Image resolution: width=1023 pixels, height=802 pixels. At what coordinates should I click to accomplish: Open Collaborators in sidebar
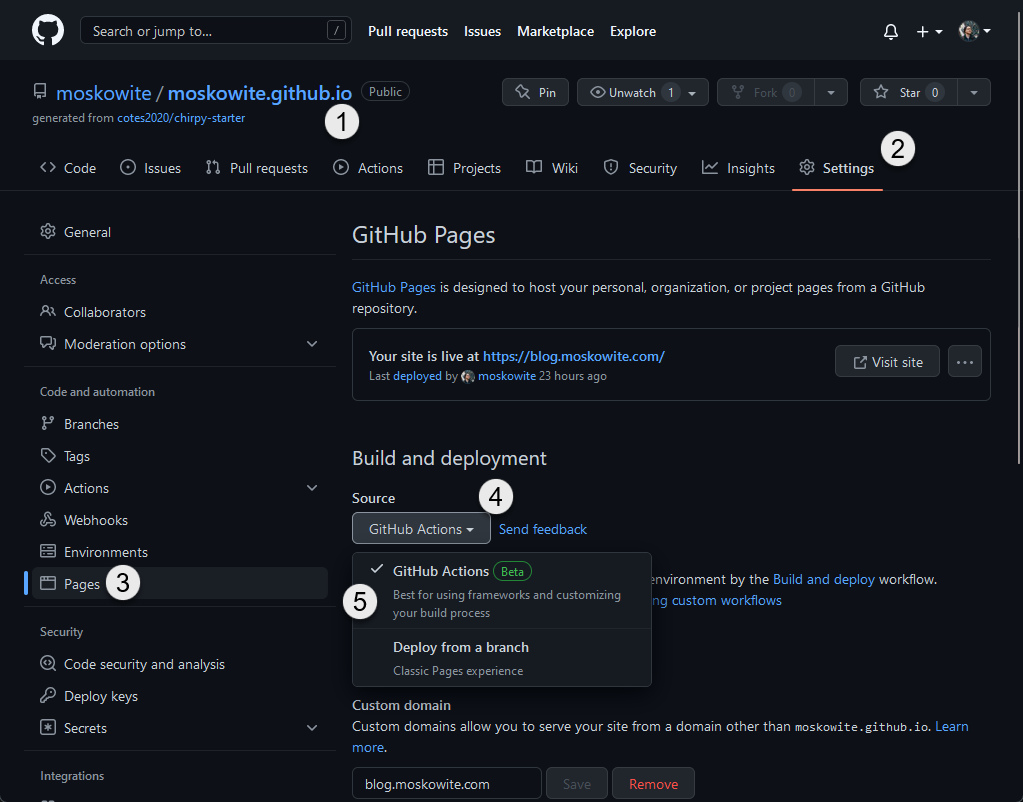(x=180, y=312)
